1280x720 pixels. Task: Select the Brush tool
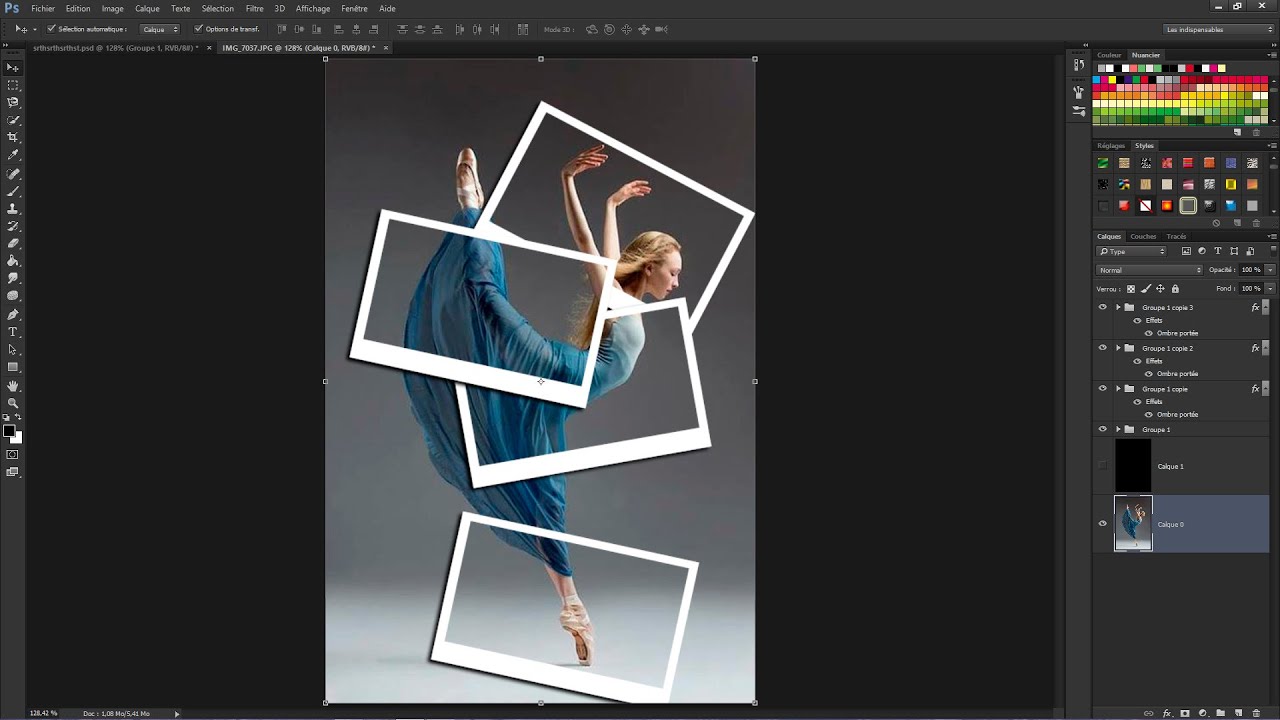tap(13, 191)
